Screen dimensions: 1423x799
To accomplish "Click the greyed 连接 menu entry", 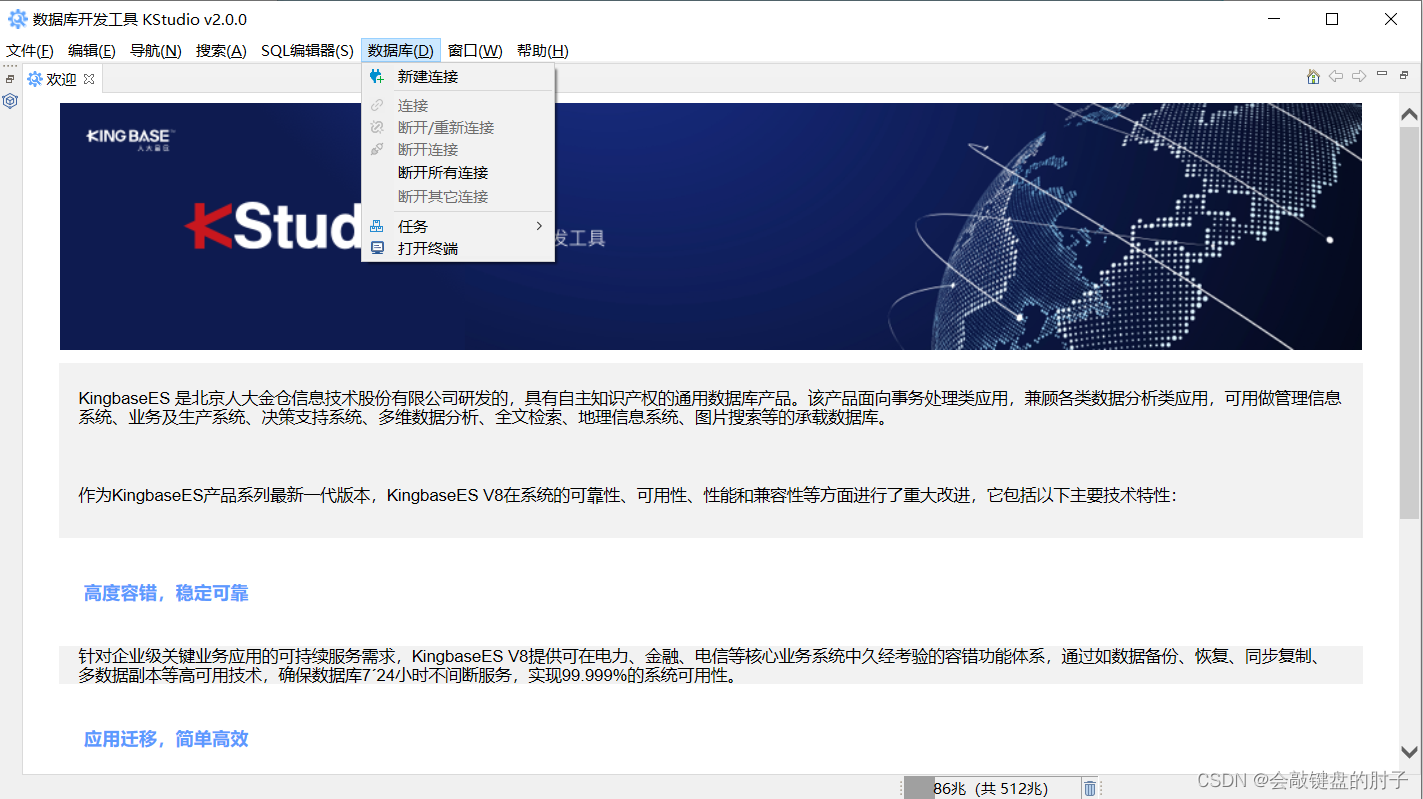I will pos(458,105).
